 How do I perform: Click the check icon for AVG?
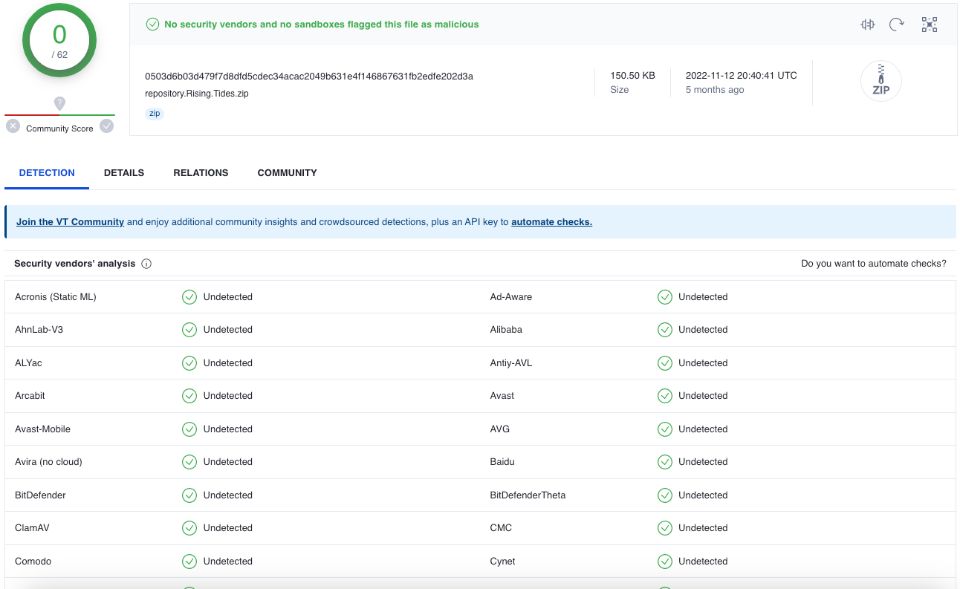pos(665,429)
